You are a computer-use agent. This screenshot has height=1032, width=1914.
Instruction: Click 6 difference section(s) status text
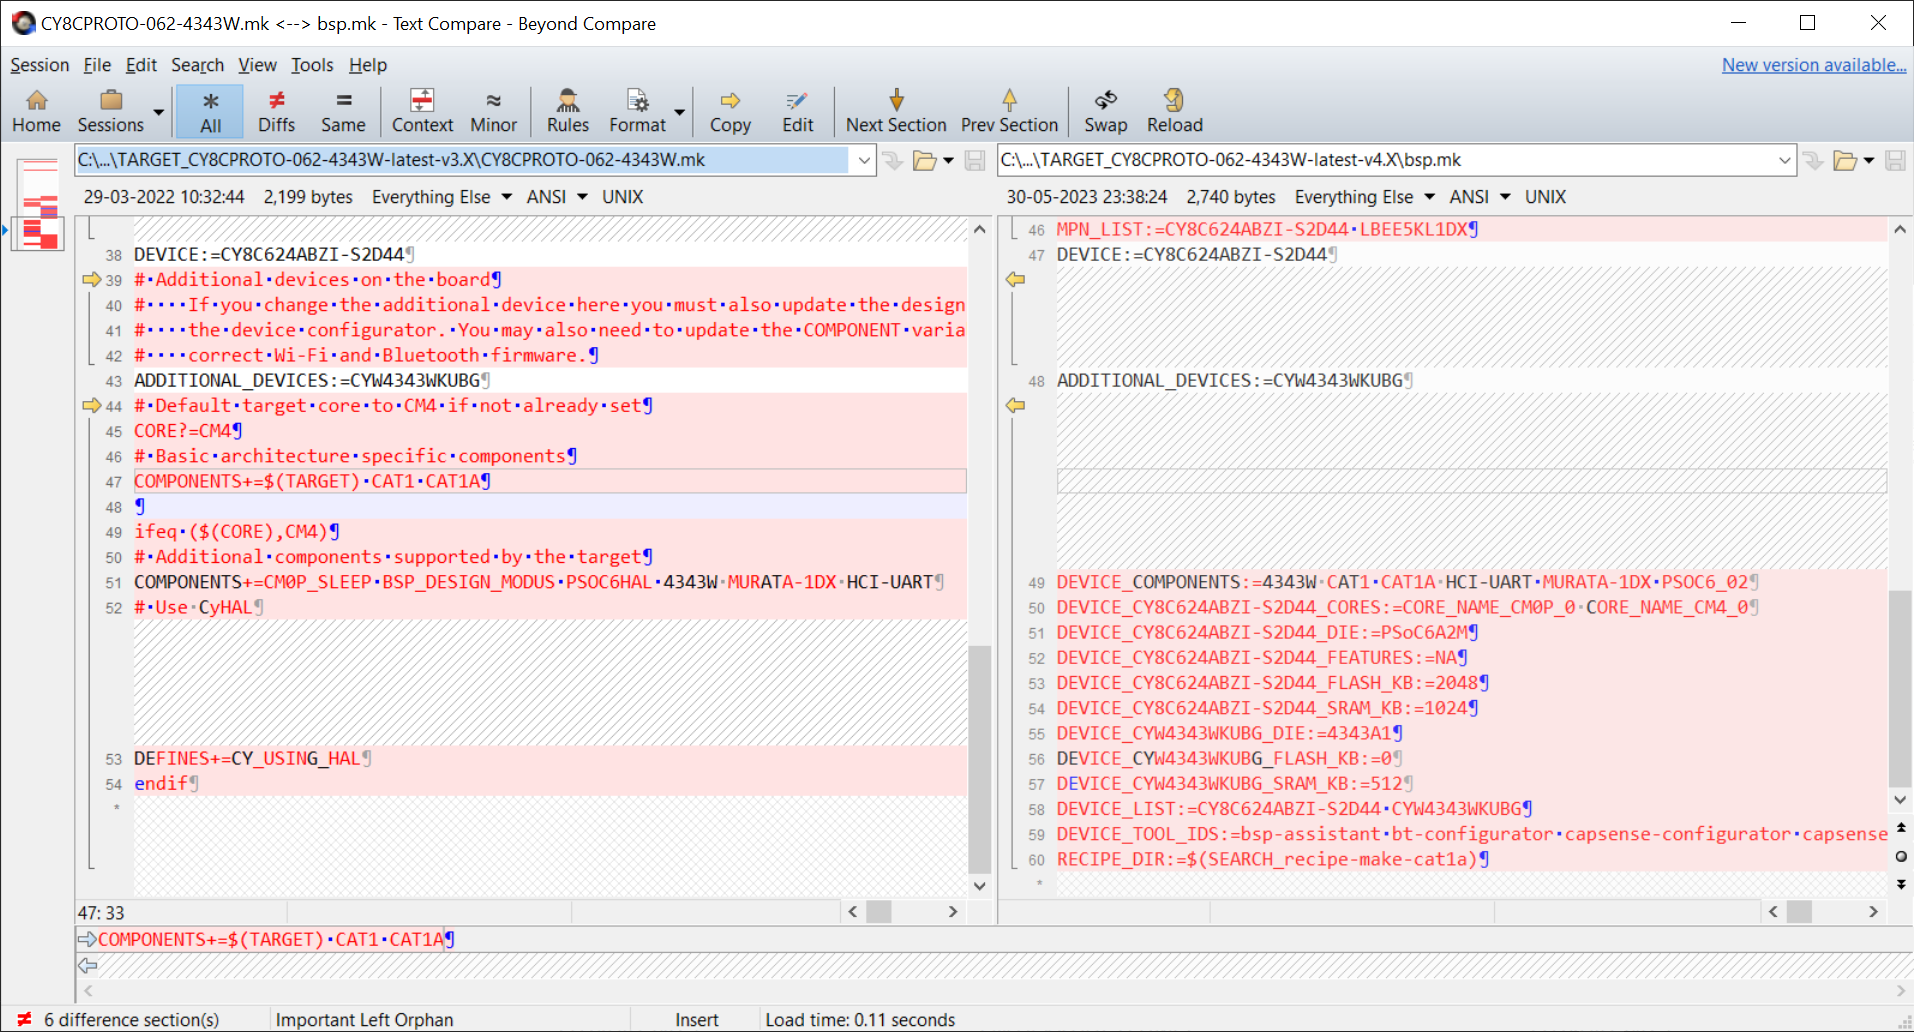(131, 1019)
